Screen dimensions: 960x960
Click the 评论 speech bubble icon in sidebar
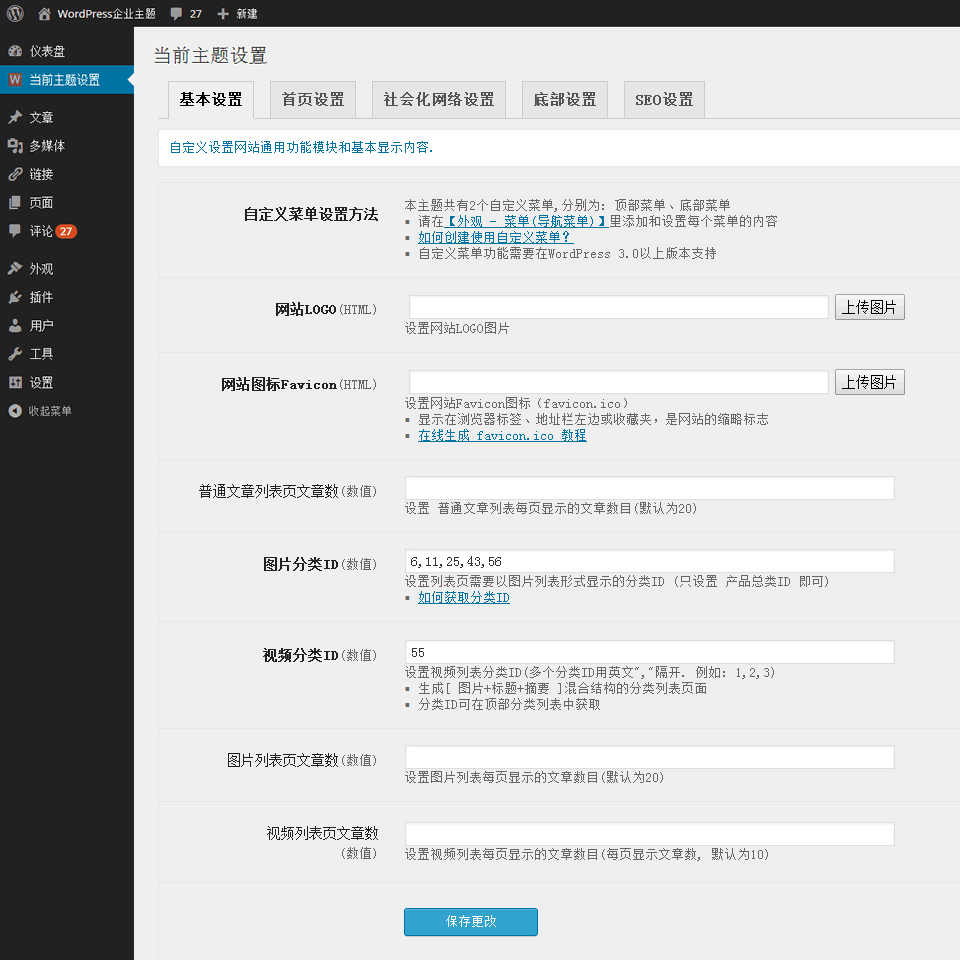[15, 230]
